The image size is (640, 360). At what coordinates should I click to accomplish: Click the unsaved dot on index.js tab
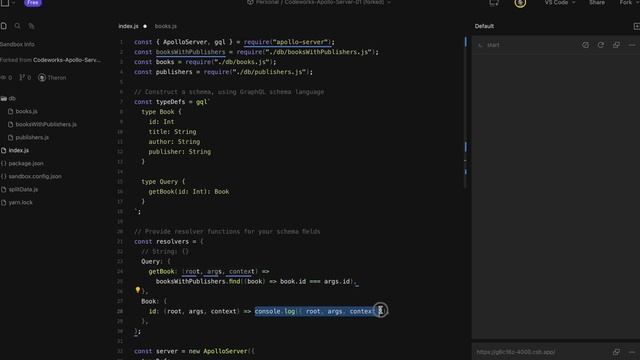tap(144, 26)
